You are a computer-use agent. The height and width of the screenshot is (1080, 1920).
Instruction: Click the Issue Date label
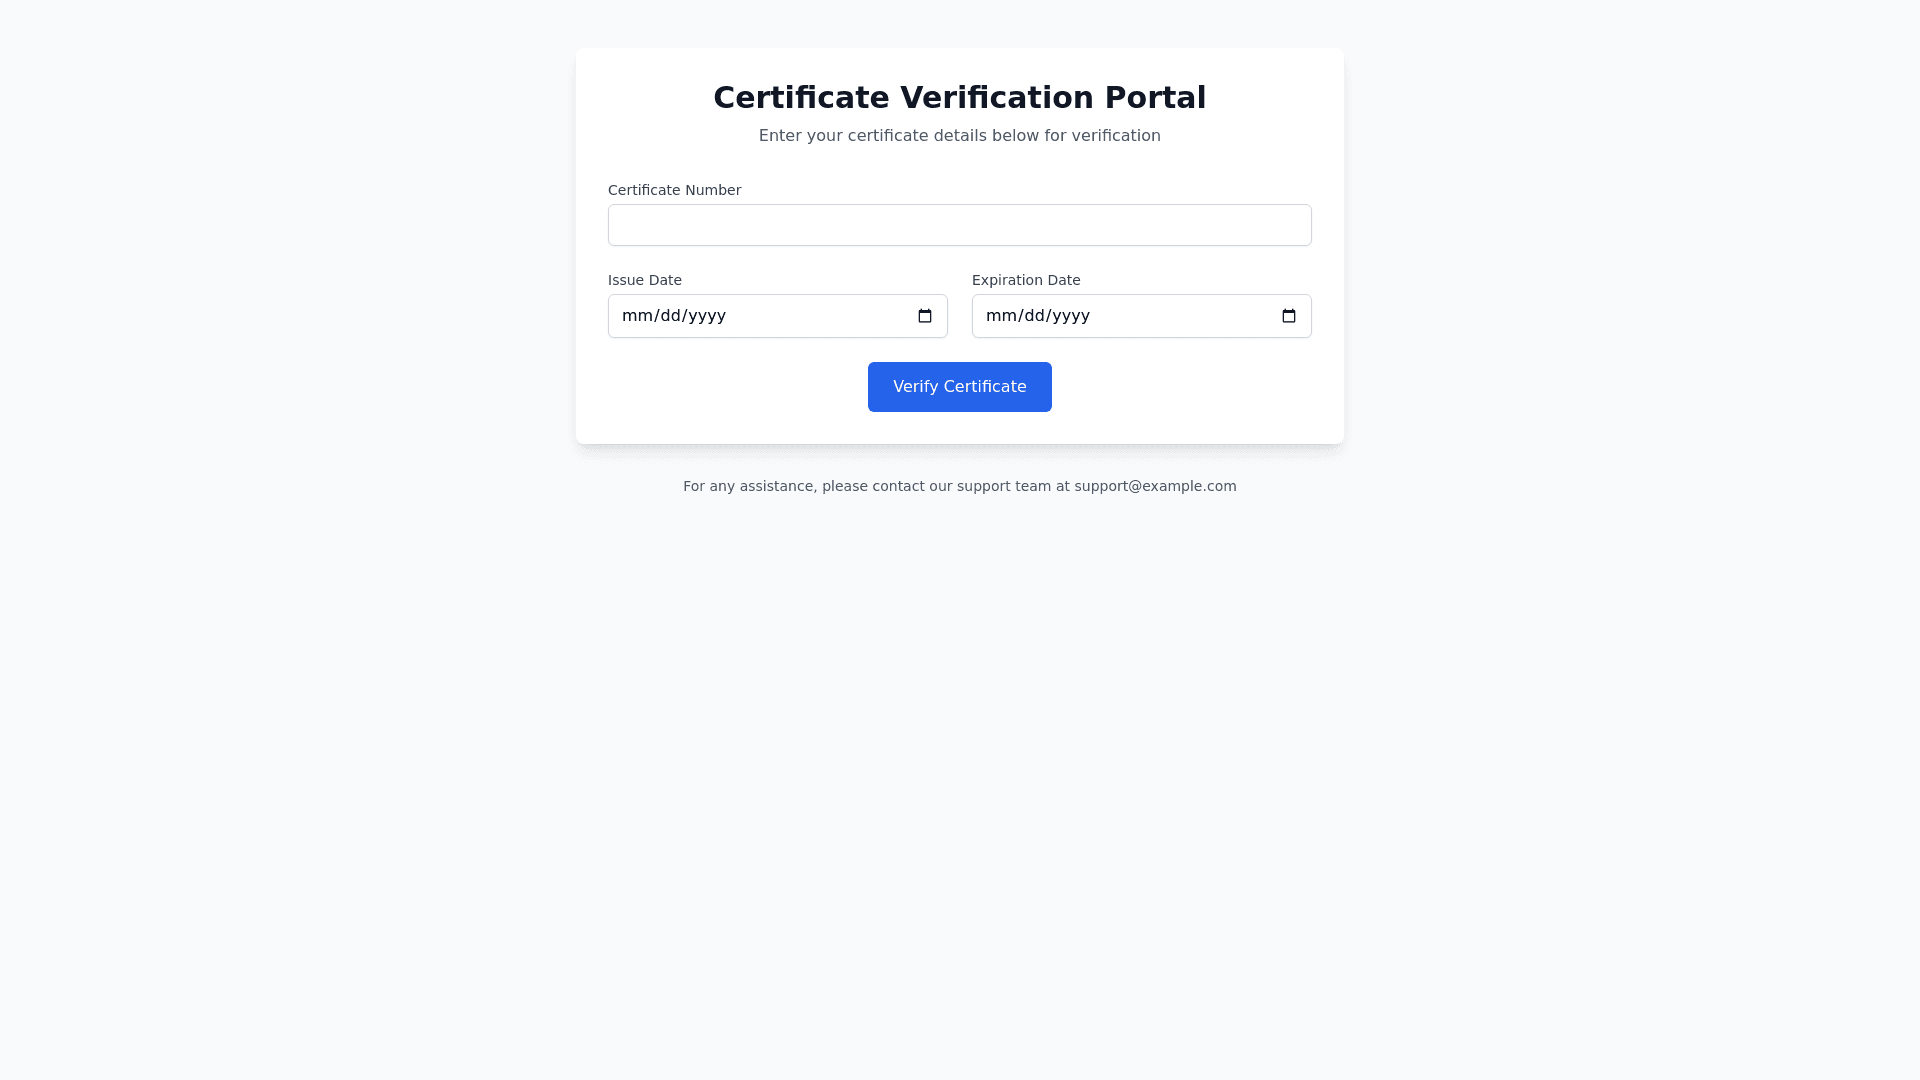[x=644, y=280]
